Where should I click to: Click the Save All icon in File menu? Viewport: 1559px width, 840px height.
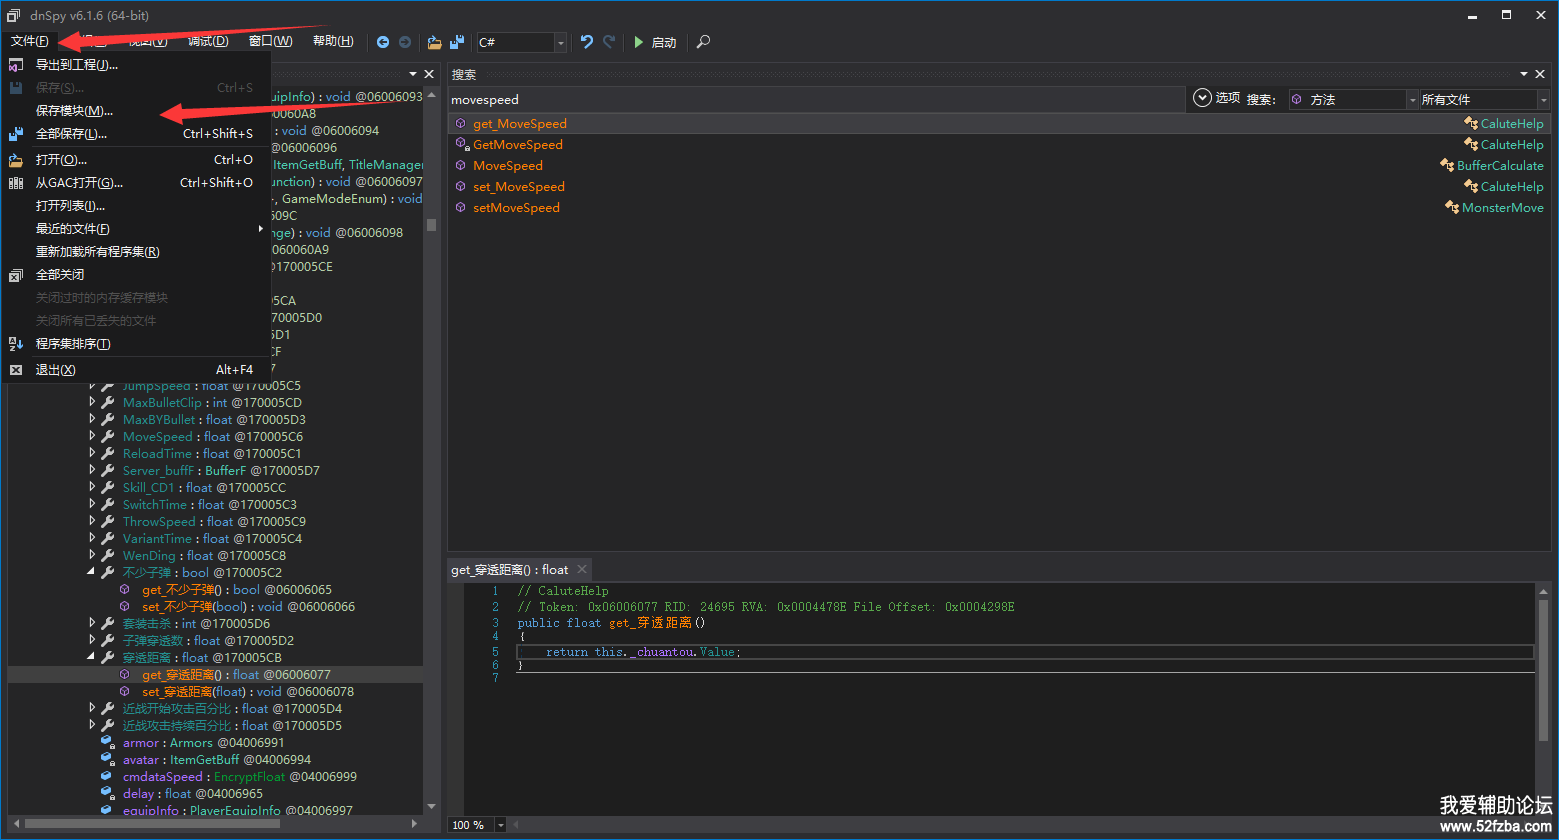click(16, 134)
